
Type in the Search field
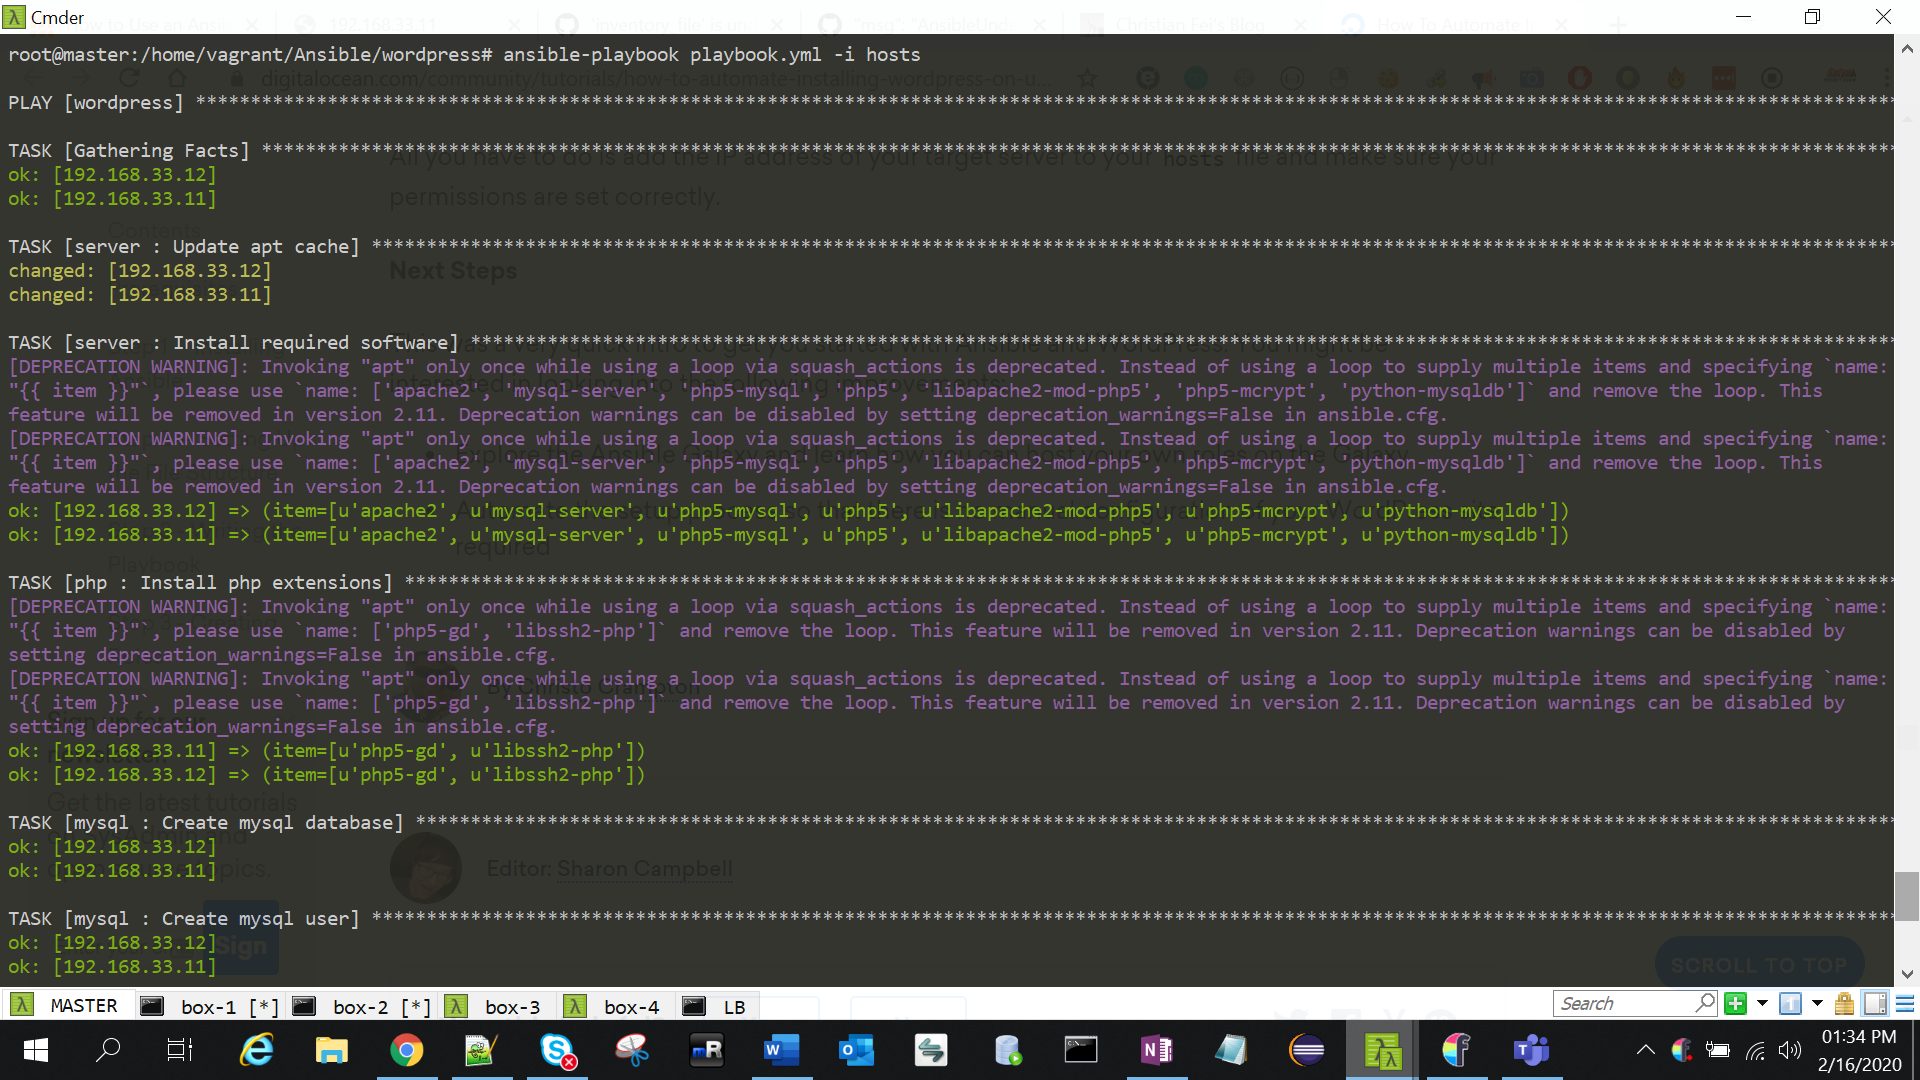coord(1620,1004)
